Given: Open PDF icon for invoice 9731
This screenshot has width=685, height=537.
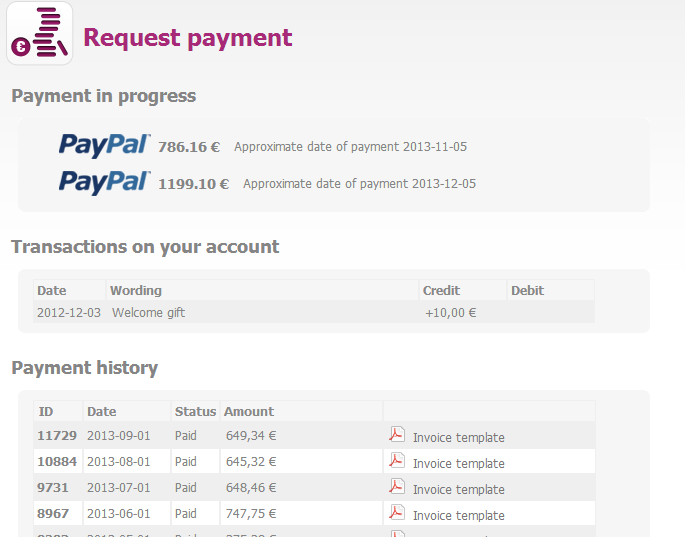Looking at the screenshot, I should [x=397, y=486].
